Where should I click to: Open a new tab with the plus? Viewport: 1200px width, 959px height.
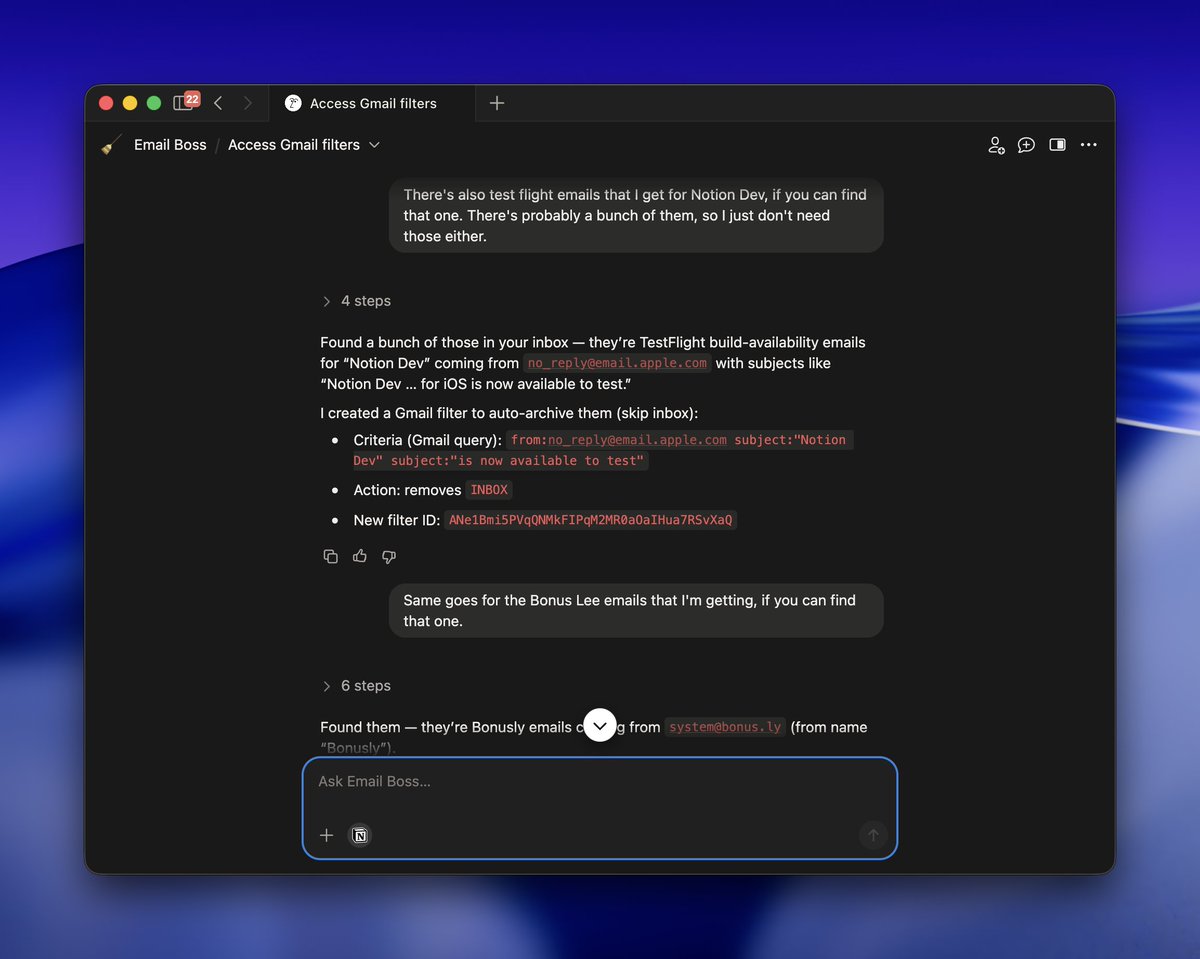(497, 103)
